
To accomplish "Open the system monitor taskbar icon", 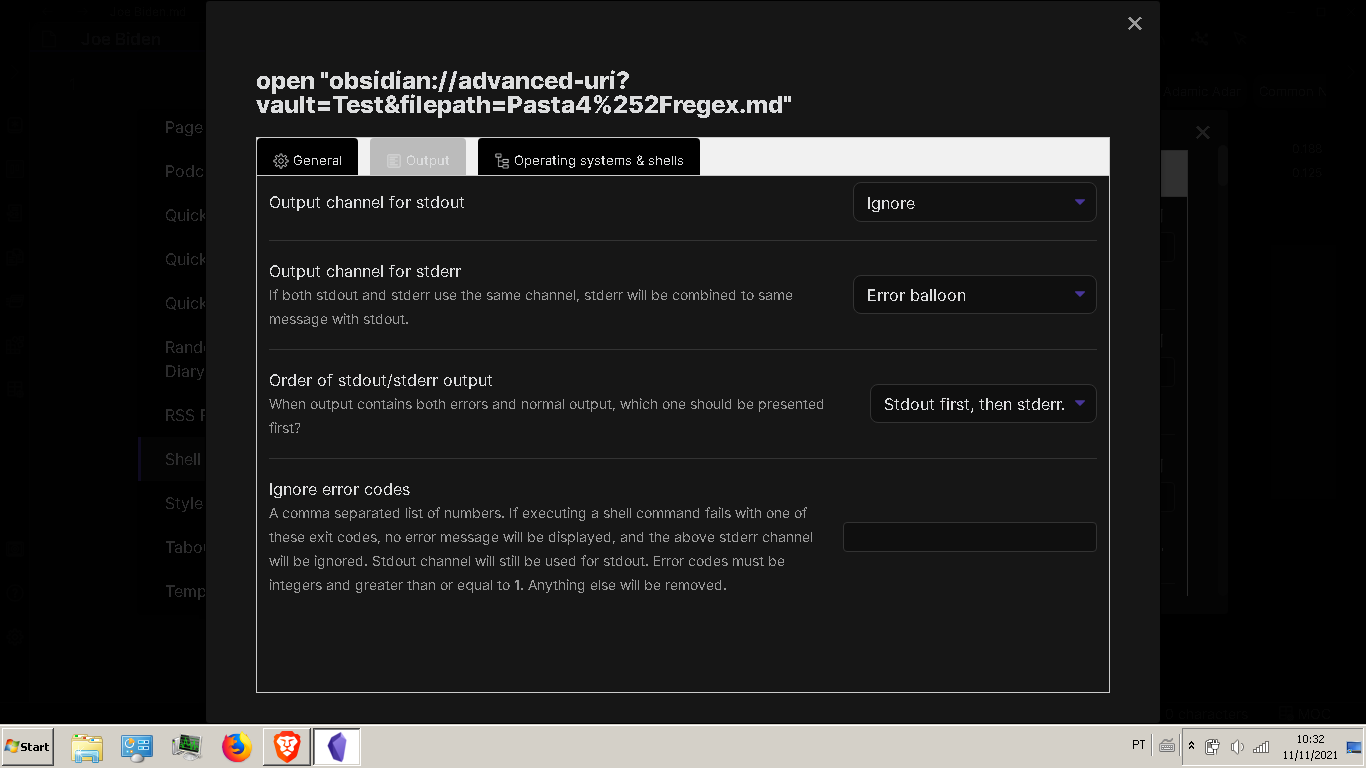I will click(187, 747).
